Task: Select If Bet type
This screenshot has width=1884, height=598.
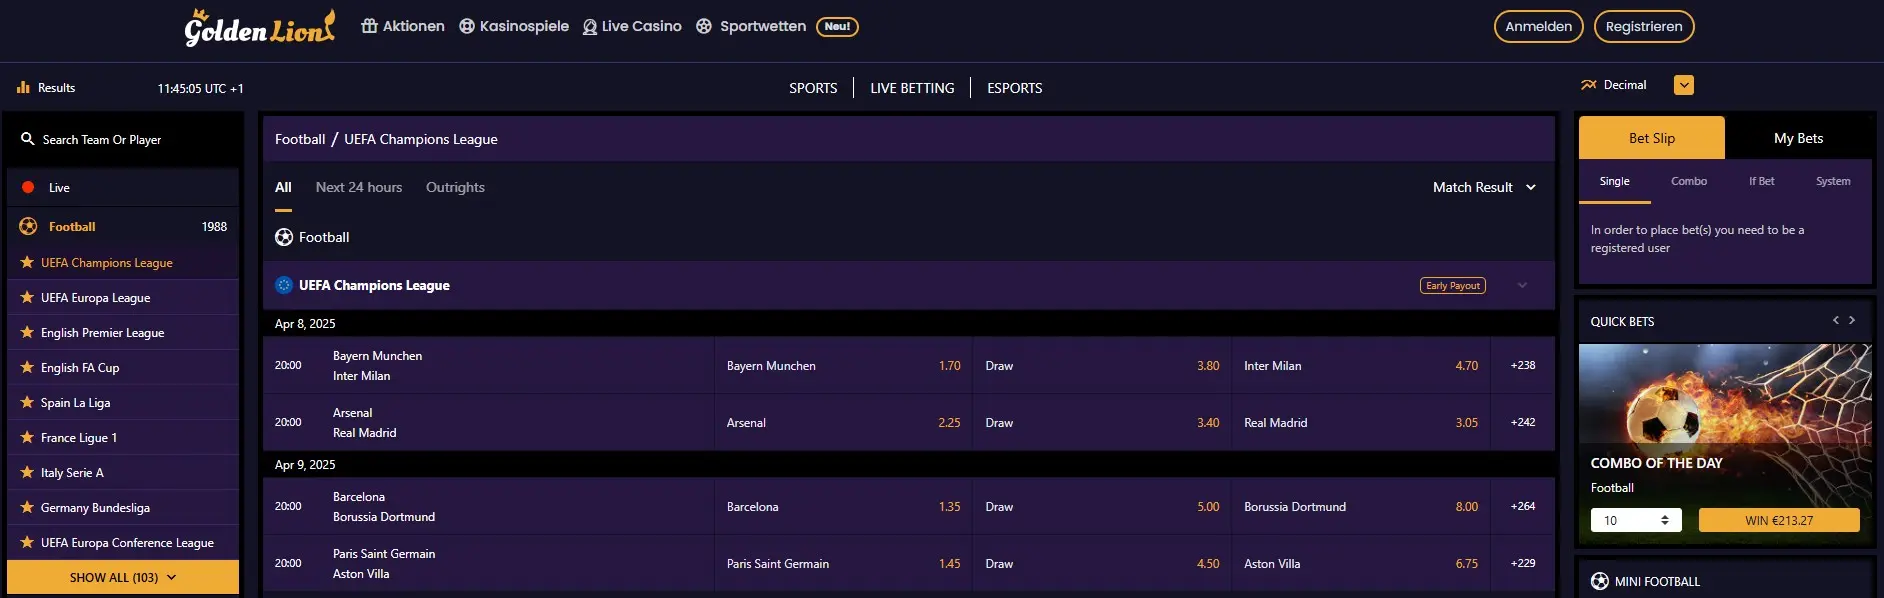Action: [1761, 181]
